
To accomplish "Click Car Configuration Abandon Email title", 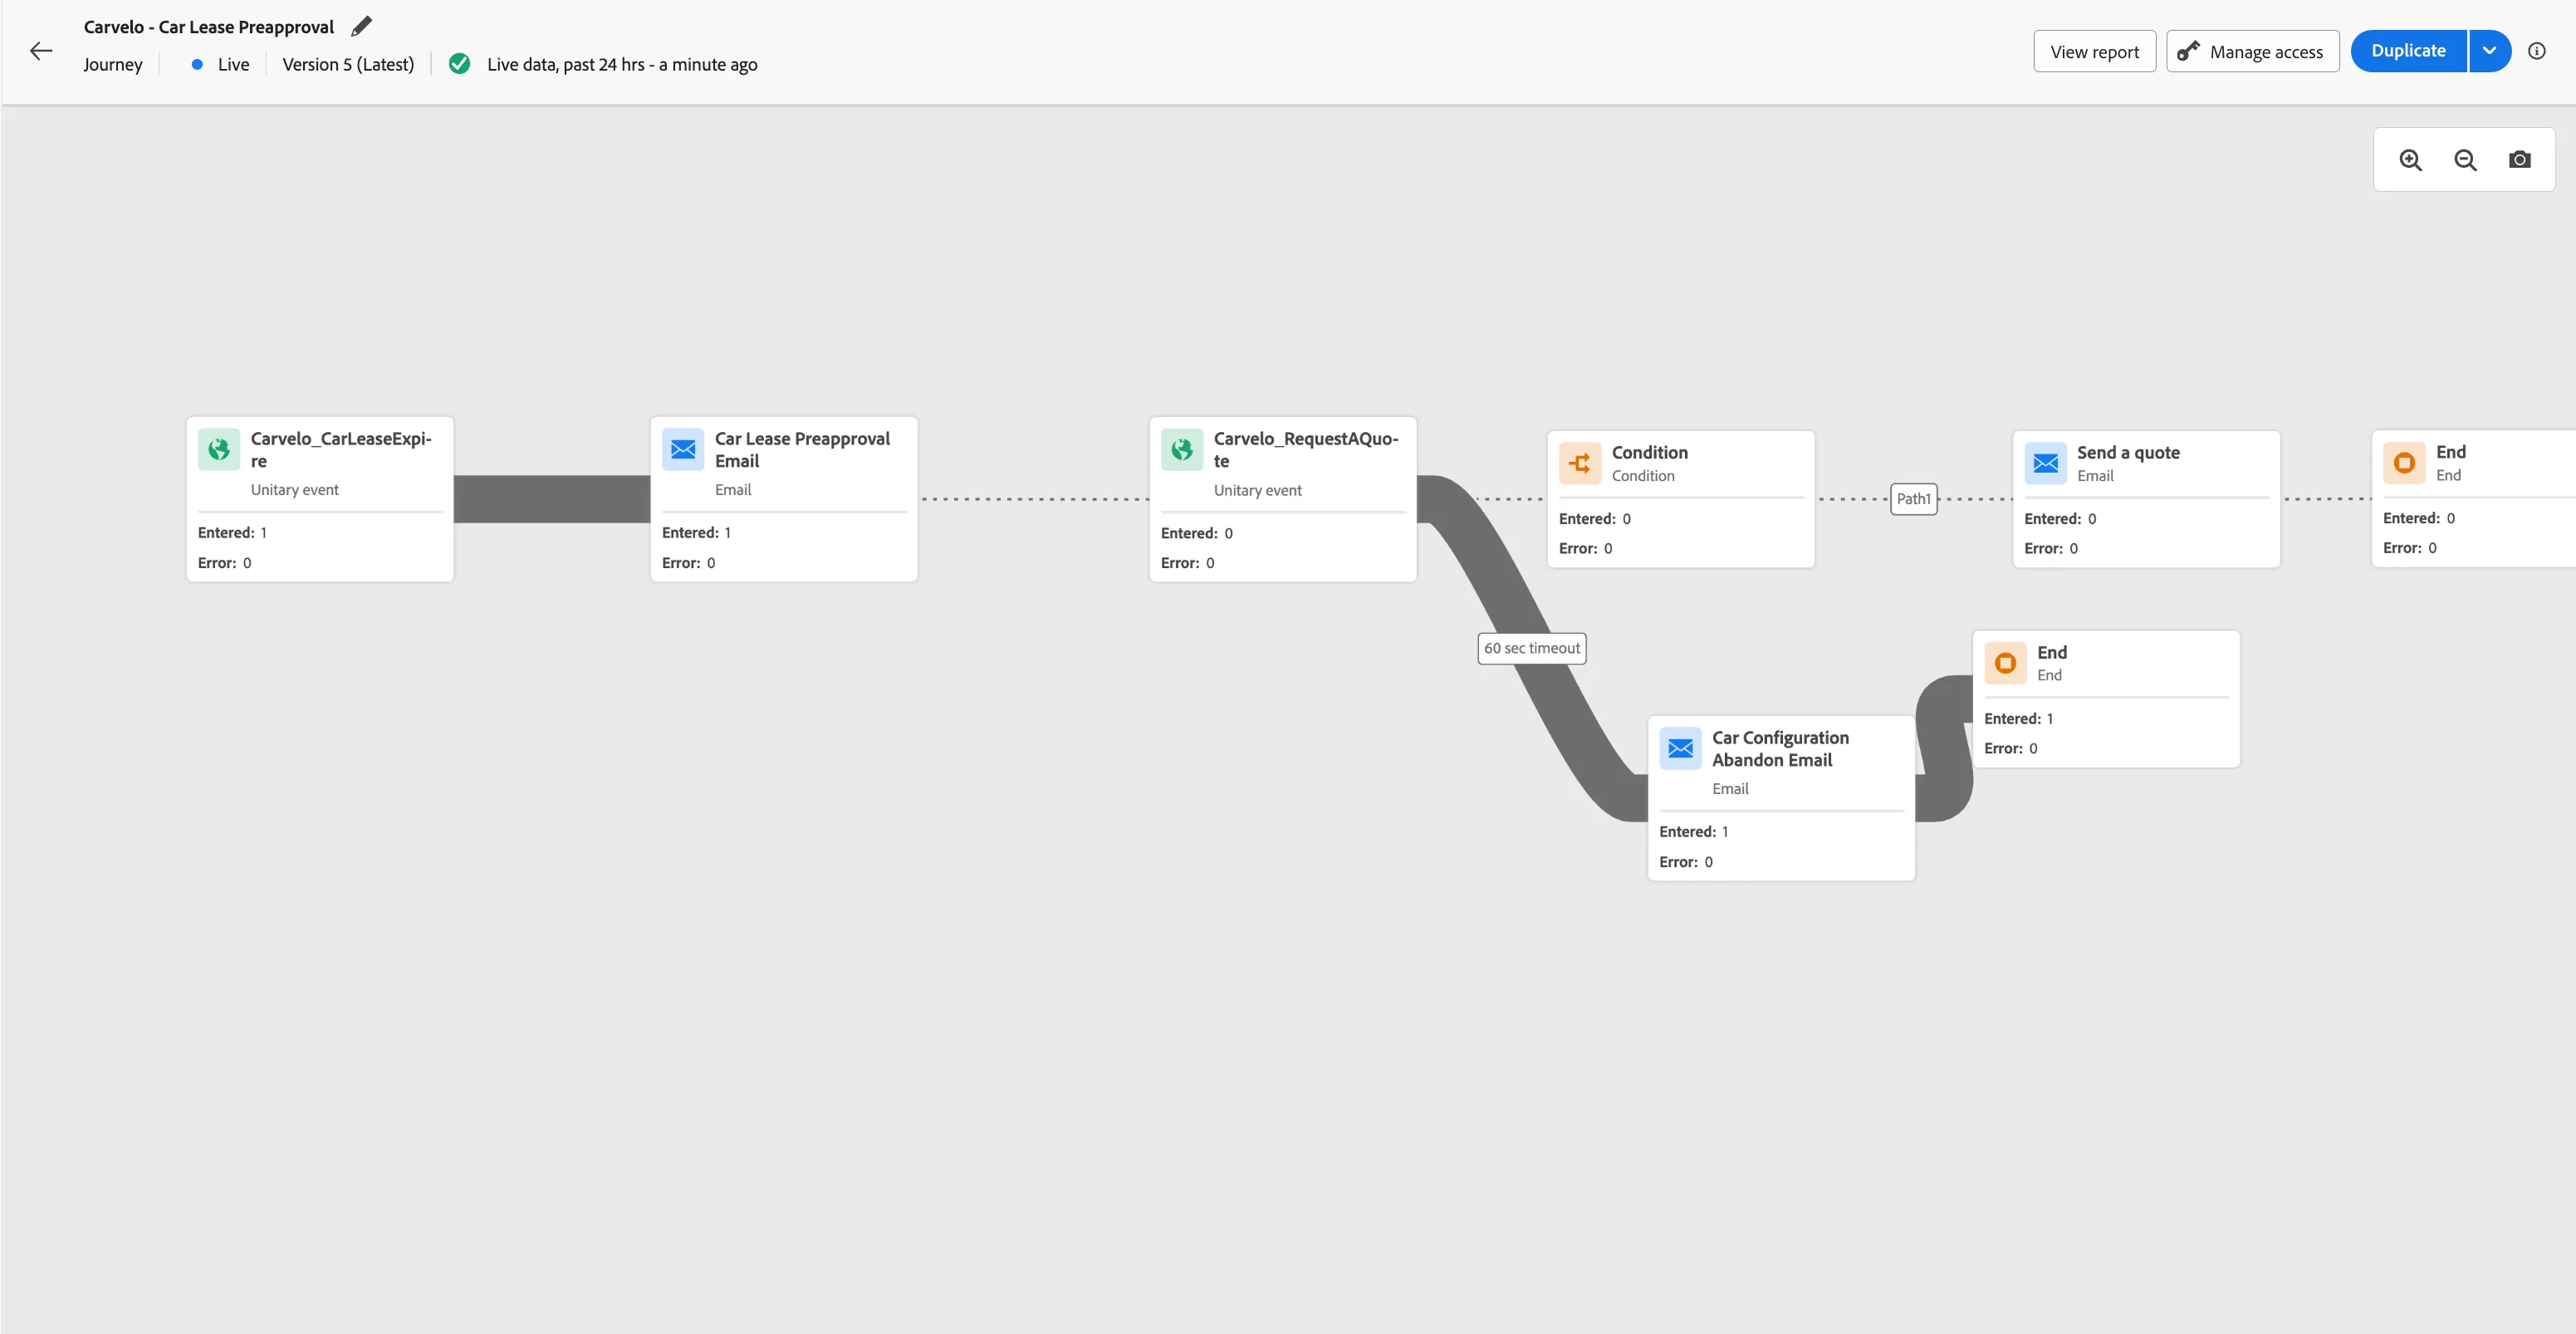I will pos(1780,749).
